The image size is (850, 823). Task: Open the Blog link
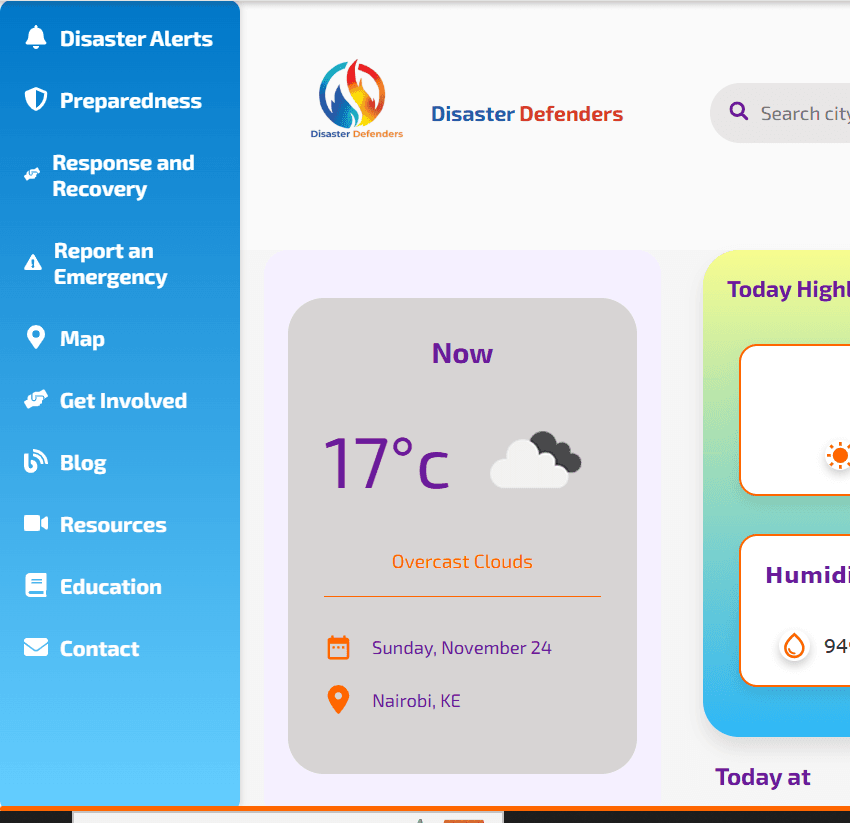click(x=83, y=463)
